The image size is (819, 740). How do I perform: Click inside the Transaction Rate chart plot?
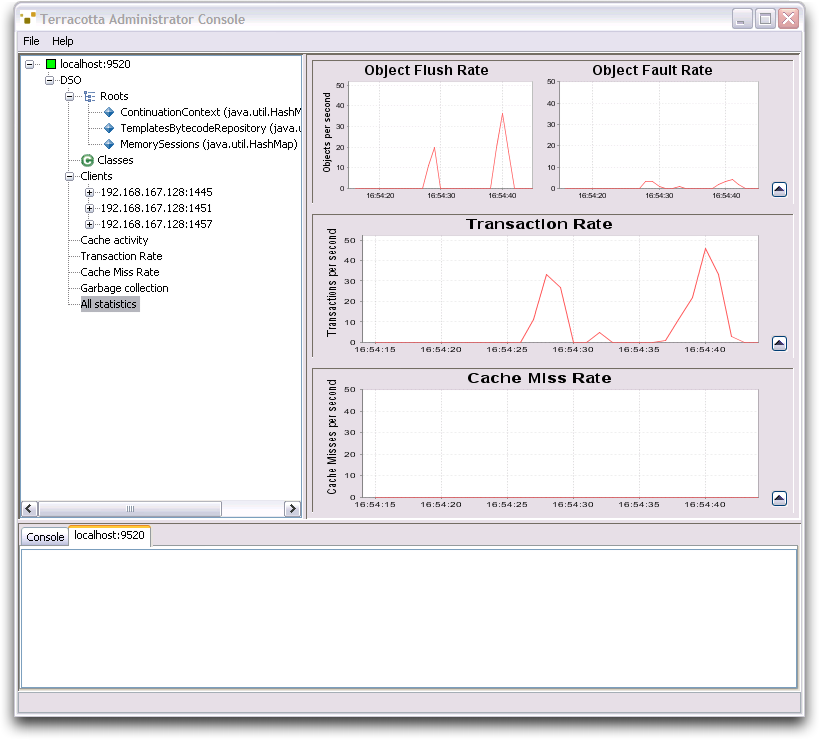click(560, 290)
